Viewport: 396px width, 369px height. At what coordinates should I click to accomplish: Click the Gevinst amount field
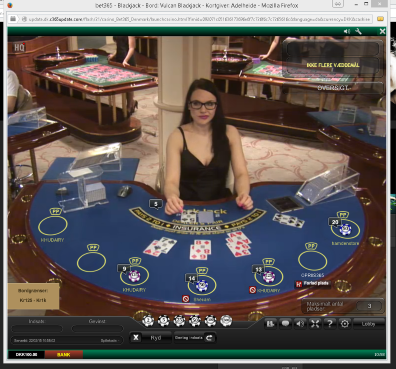coord(97,329)
